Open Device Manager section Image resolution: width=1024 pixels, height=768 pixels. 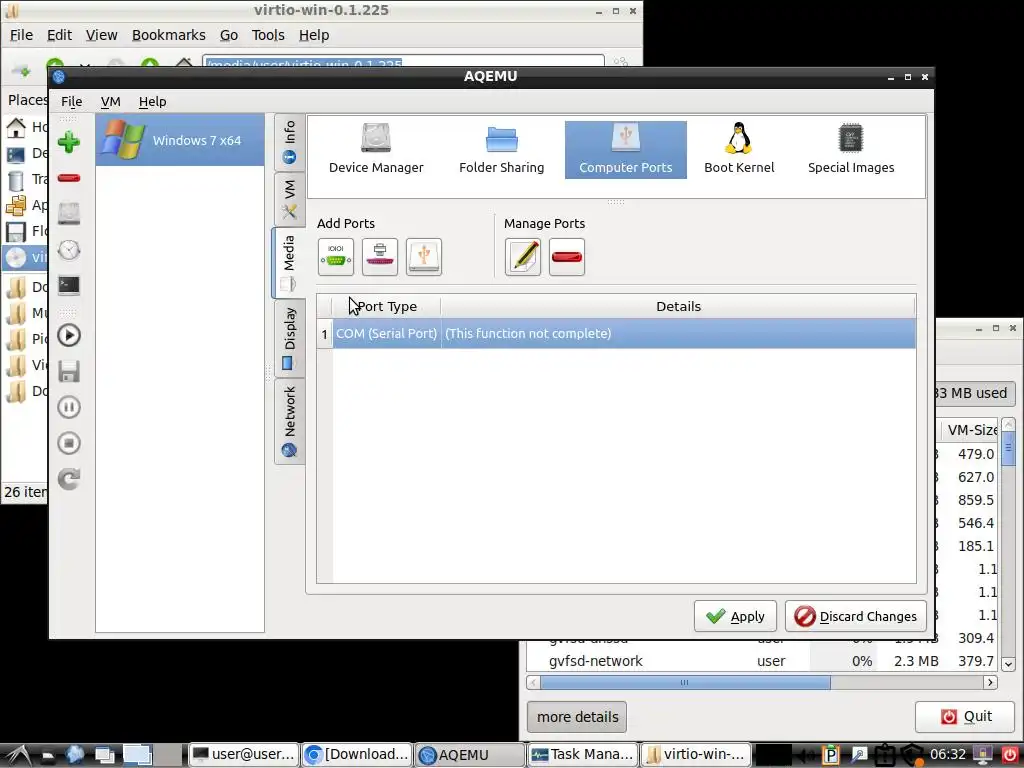[x=376, y=150]
